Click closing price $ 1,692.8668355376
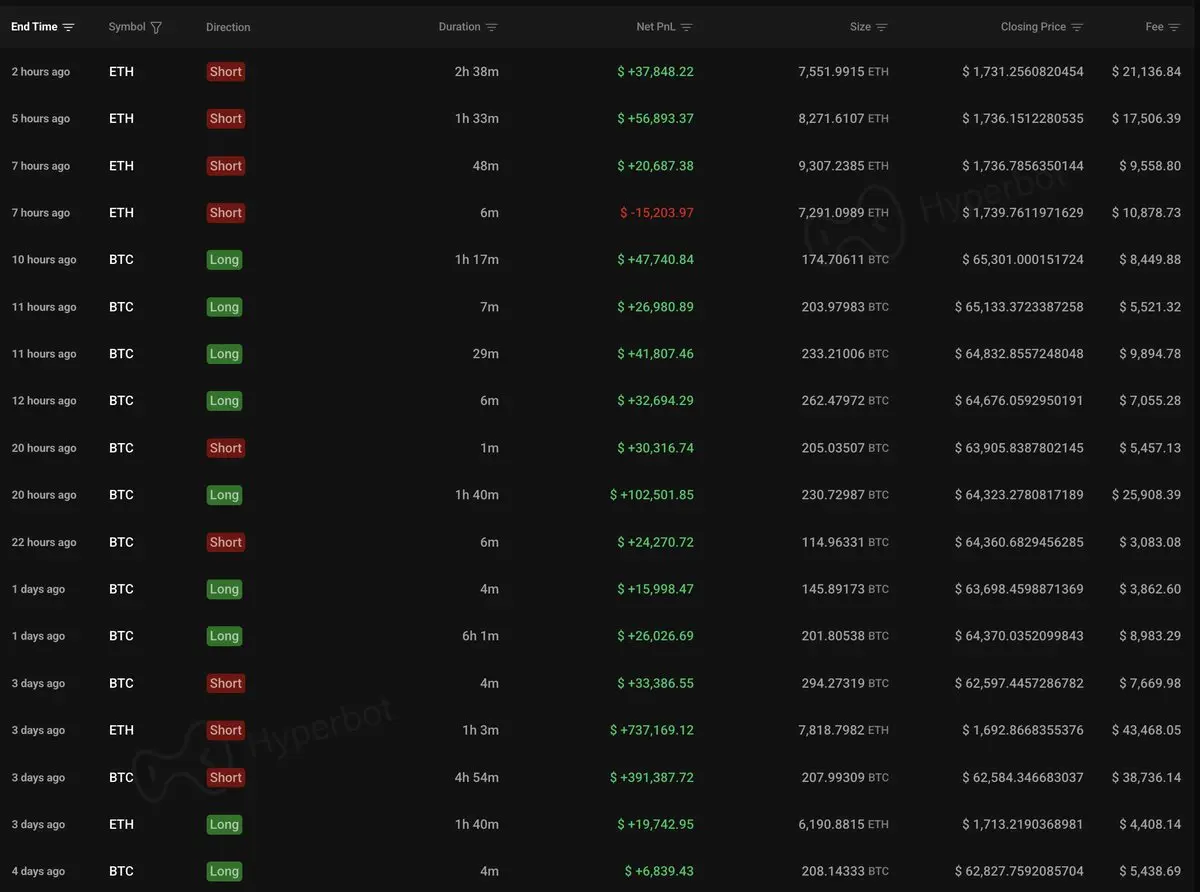1200x892 pixels. [1023, 731]
